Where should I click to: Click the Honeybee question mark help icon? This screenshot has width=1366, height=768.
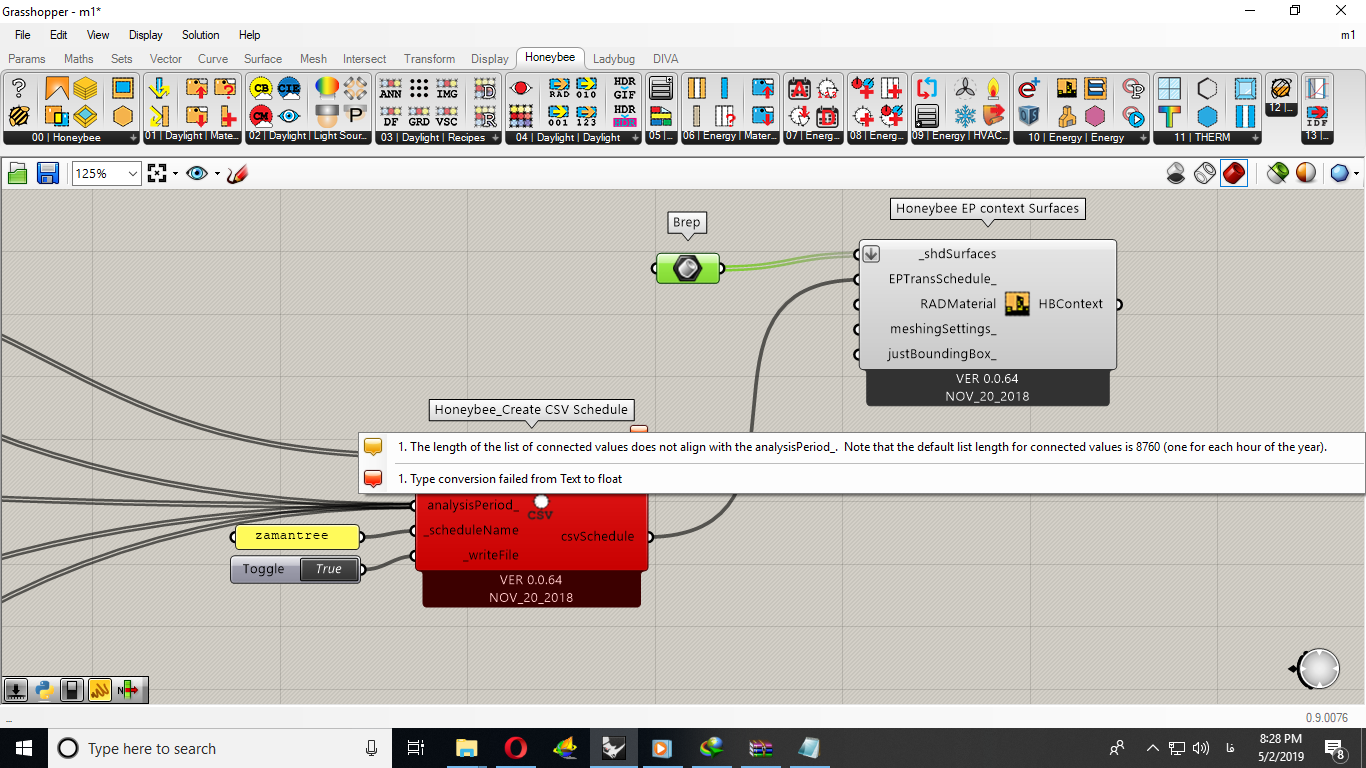(x=18, y=88)
